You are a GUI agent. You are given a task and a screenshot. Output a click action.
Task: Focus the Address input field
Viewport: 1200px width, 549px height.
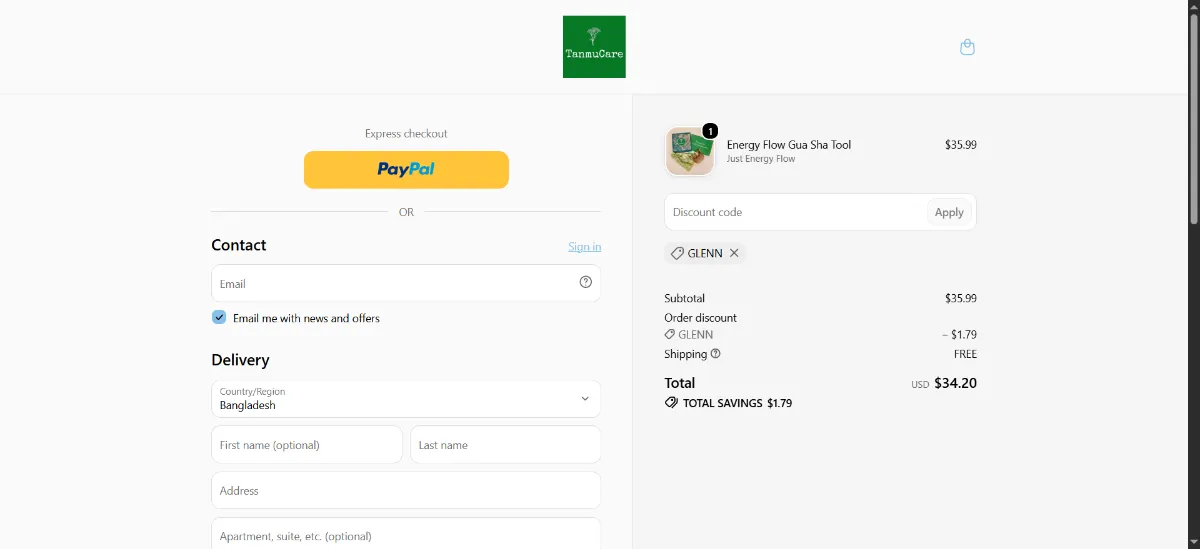tap(406, 490)
